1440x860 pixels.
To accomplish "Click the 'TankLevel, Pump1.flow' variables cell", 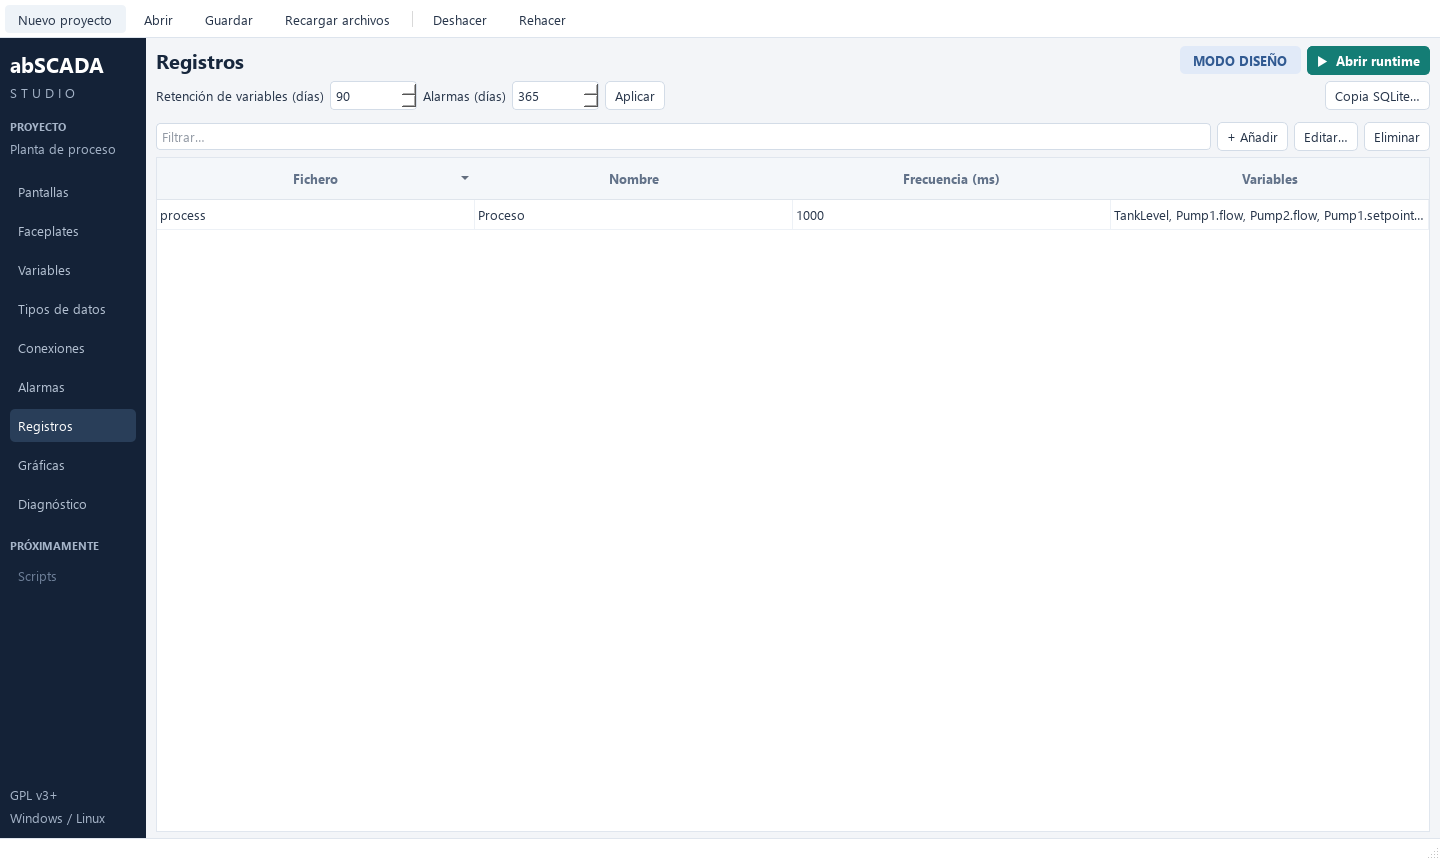I will (x=1270, y=215).
